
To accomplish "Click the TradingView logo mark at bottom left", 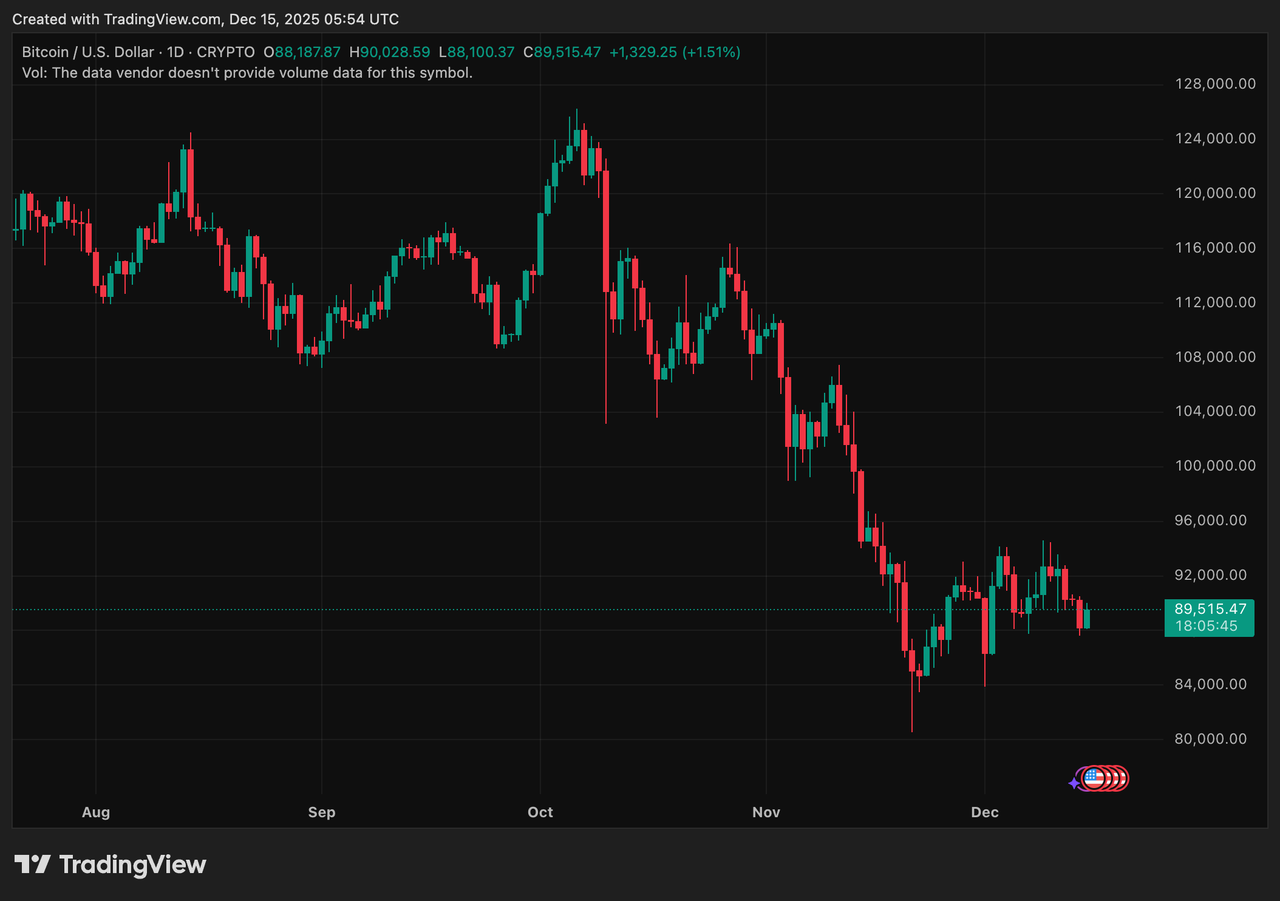I will tap(33, 865).
